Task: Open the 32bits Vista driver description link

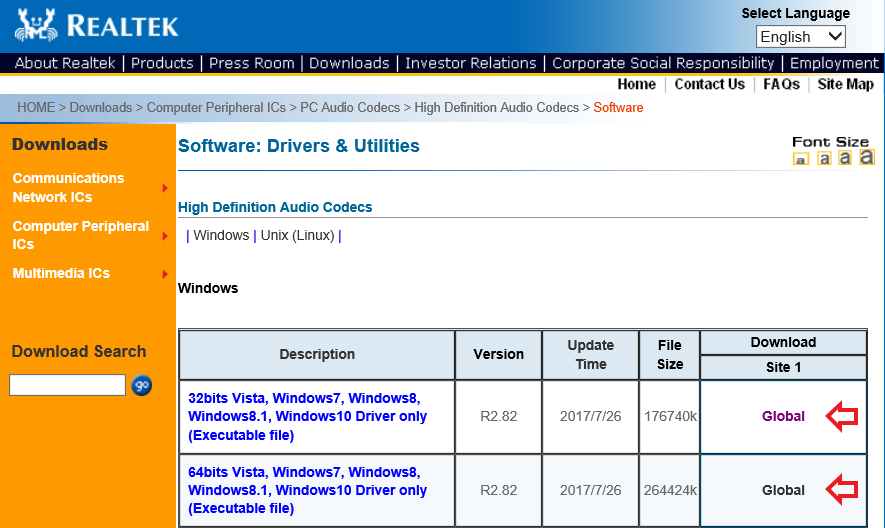Action: [307, 417]
